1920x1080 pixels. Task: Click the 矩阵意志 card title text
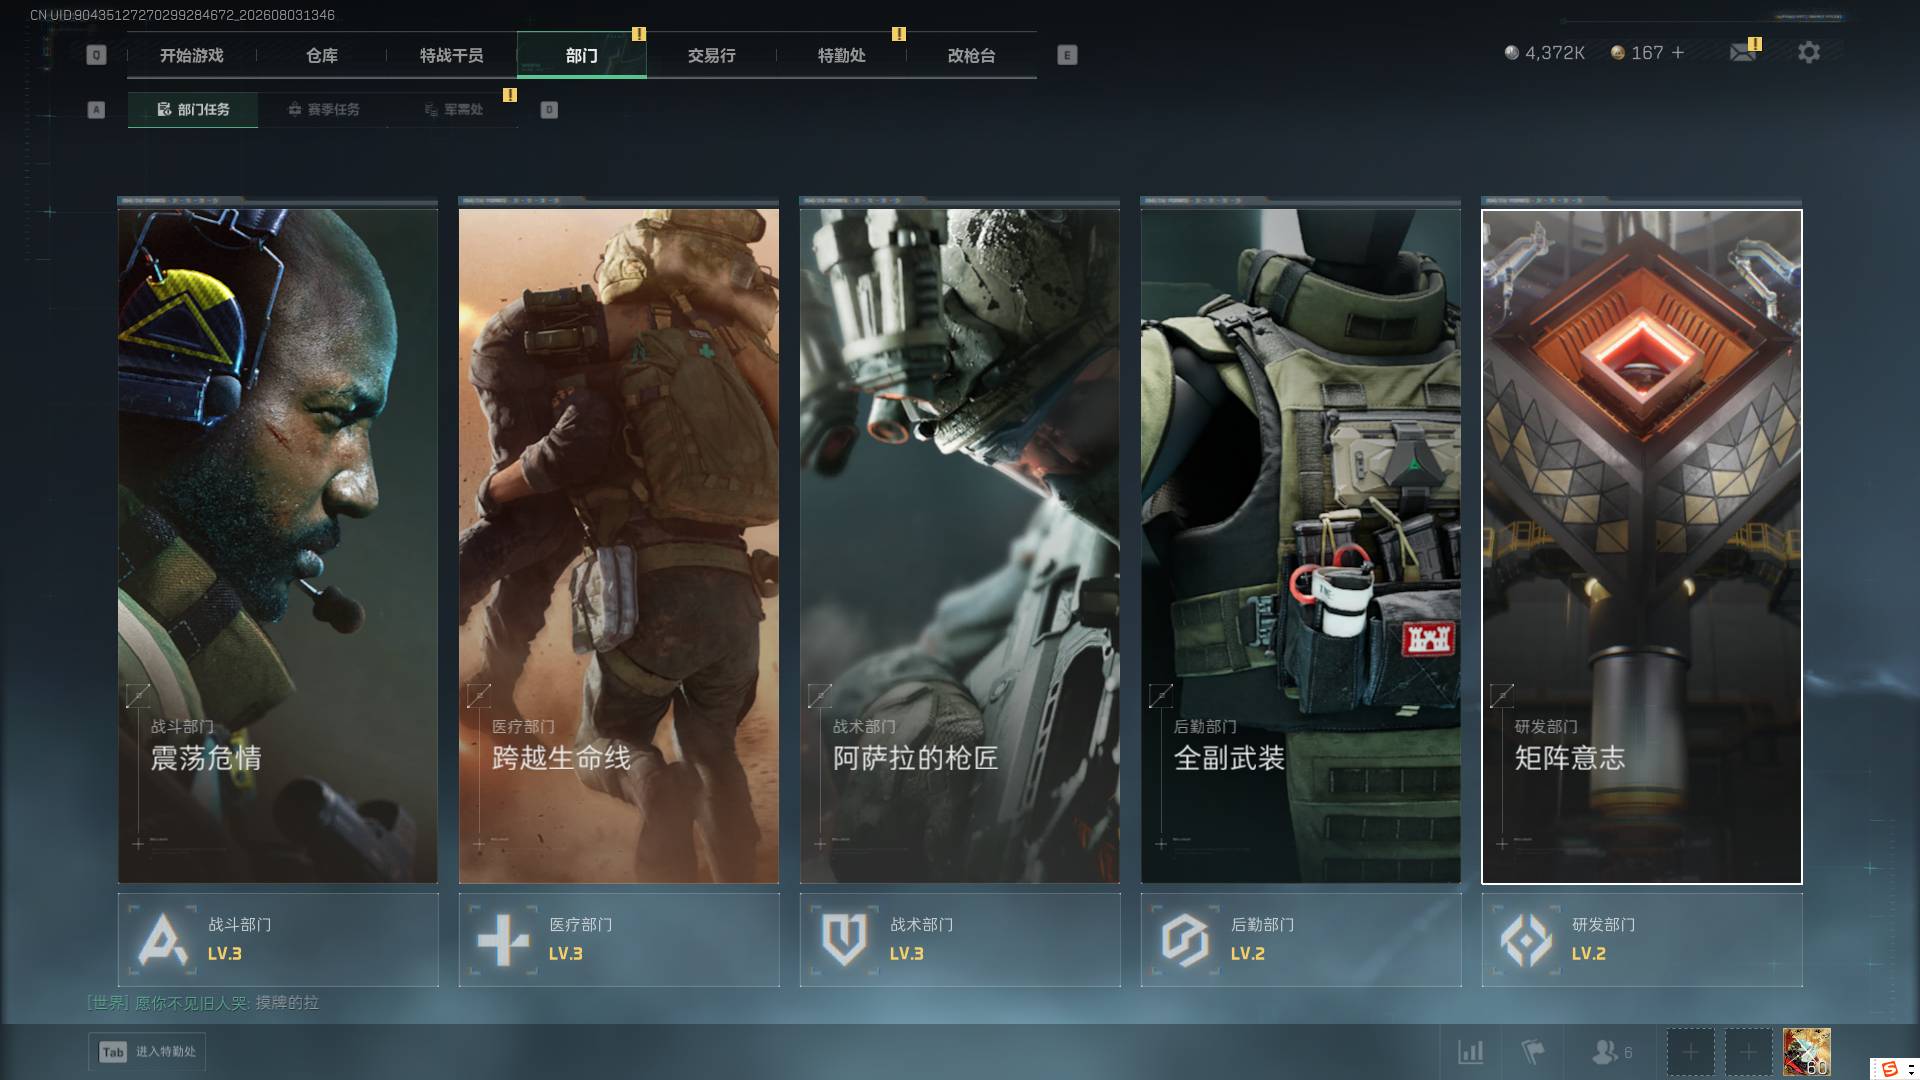pyautogui.click(x=1570, y=758)
